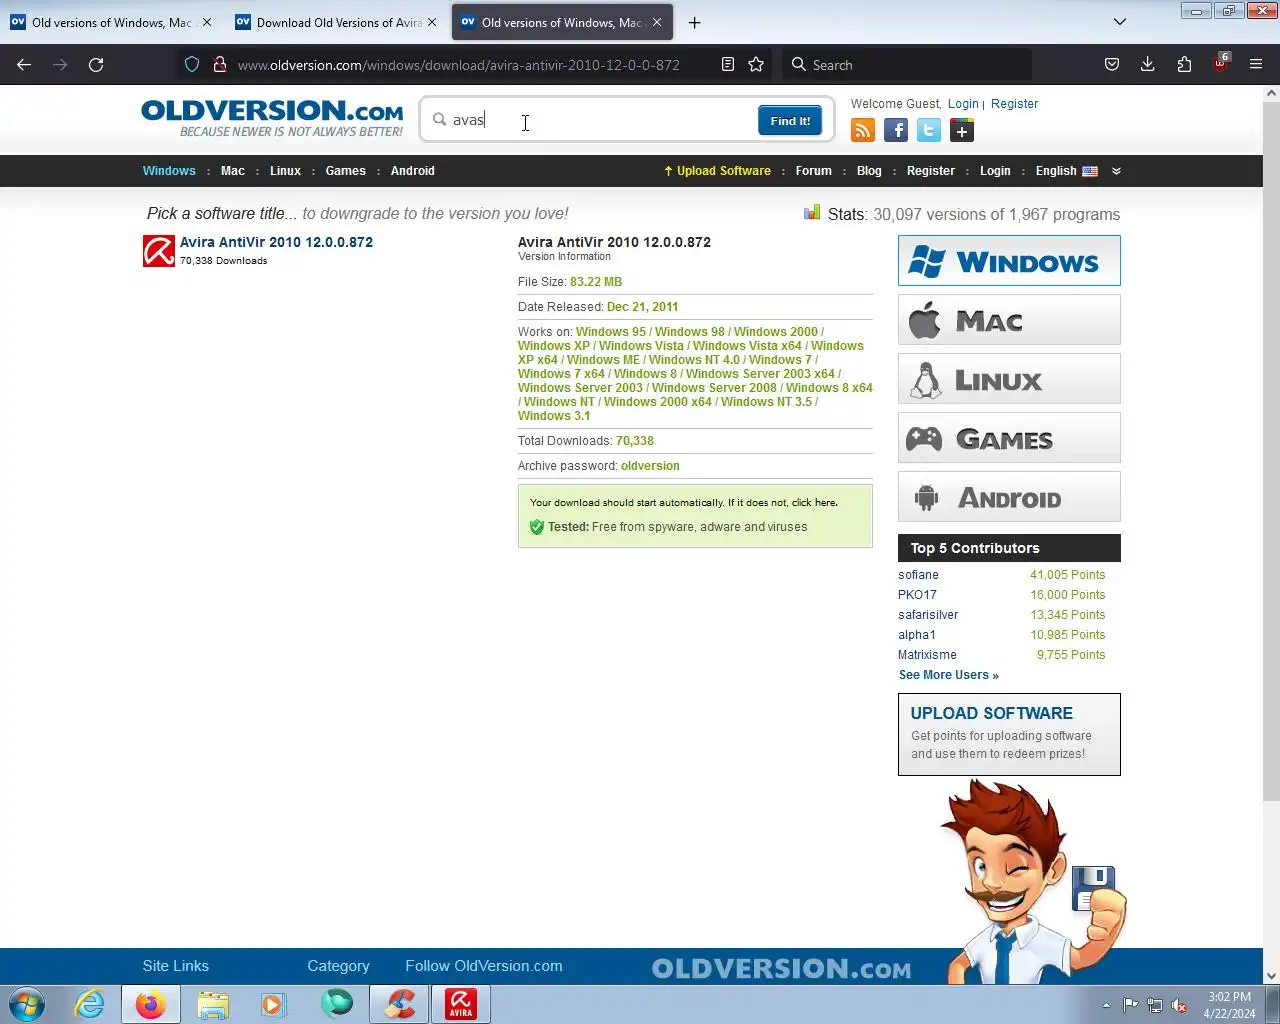Screen dimensions: 1280x1024
Task: Click the US flag language icon
Action: [1090, 171]
